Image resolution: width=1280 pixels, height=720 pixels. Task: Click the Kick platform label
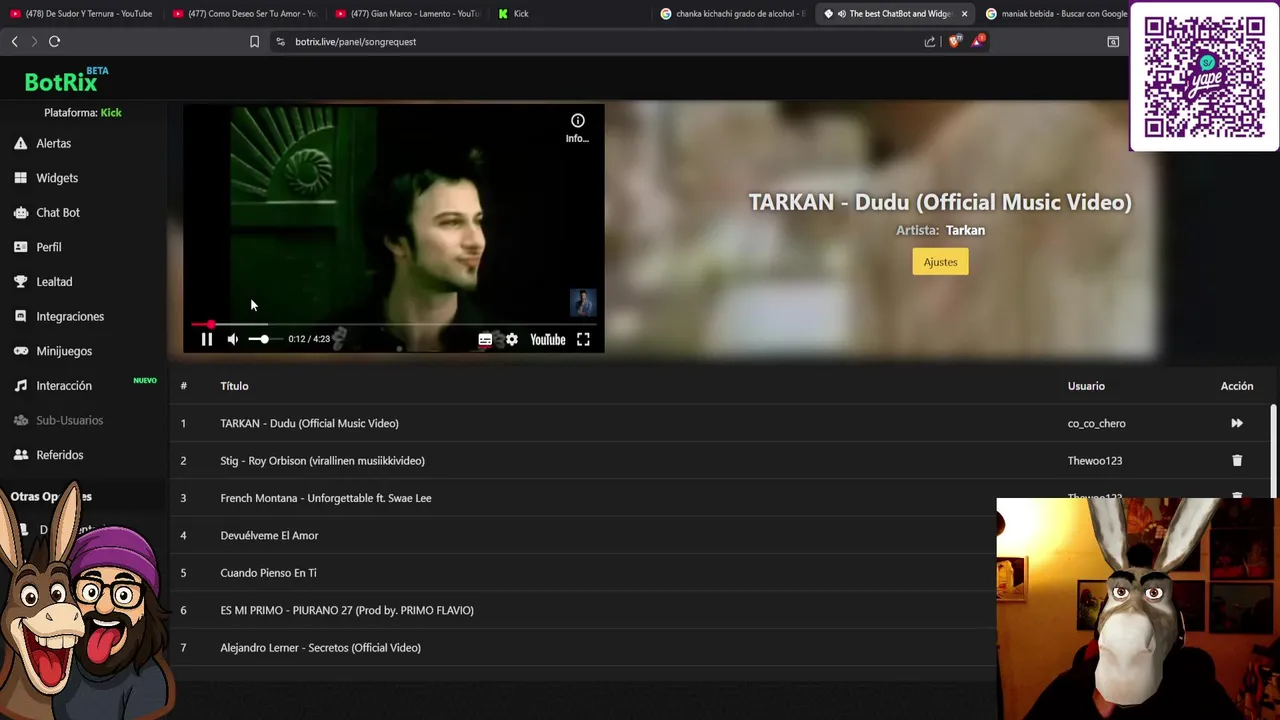click(111, 113)
